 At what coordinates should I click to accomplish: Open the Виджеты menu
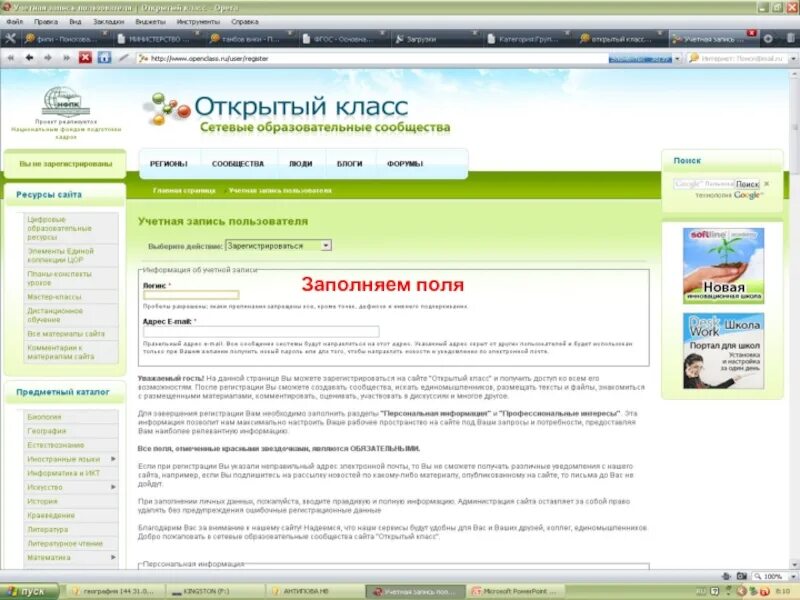[x=151, y=22]
